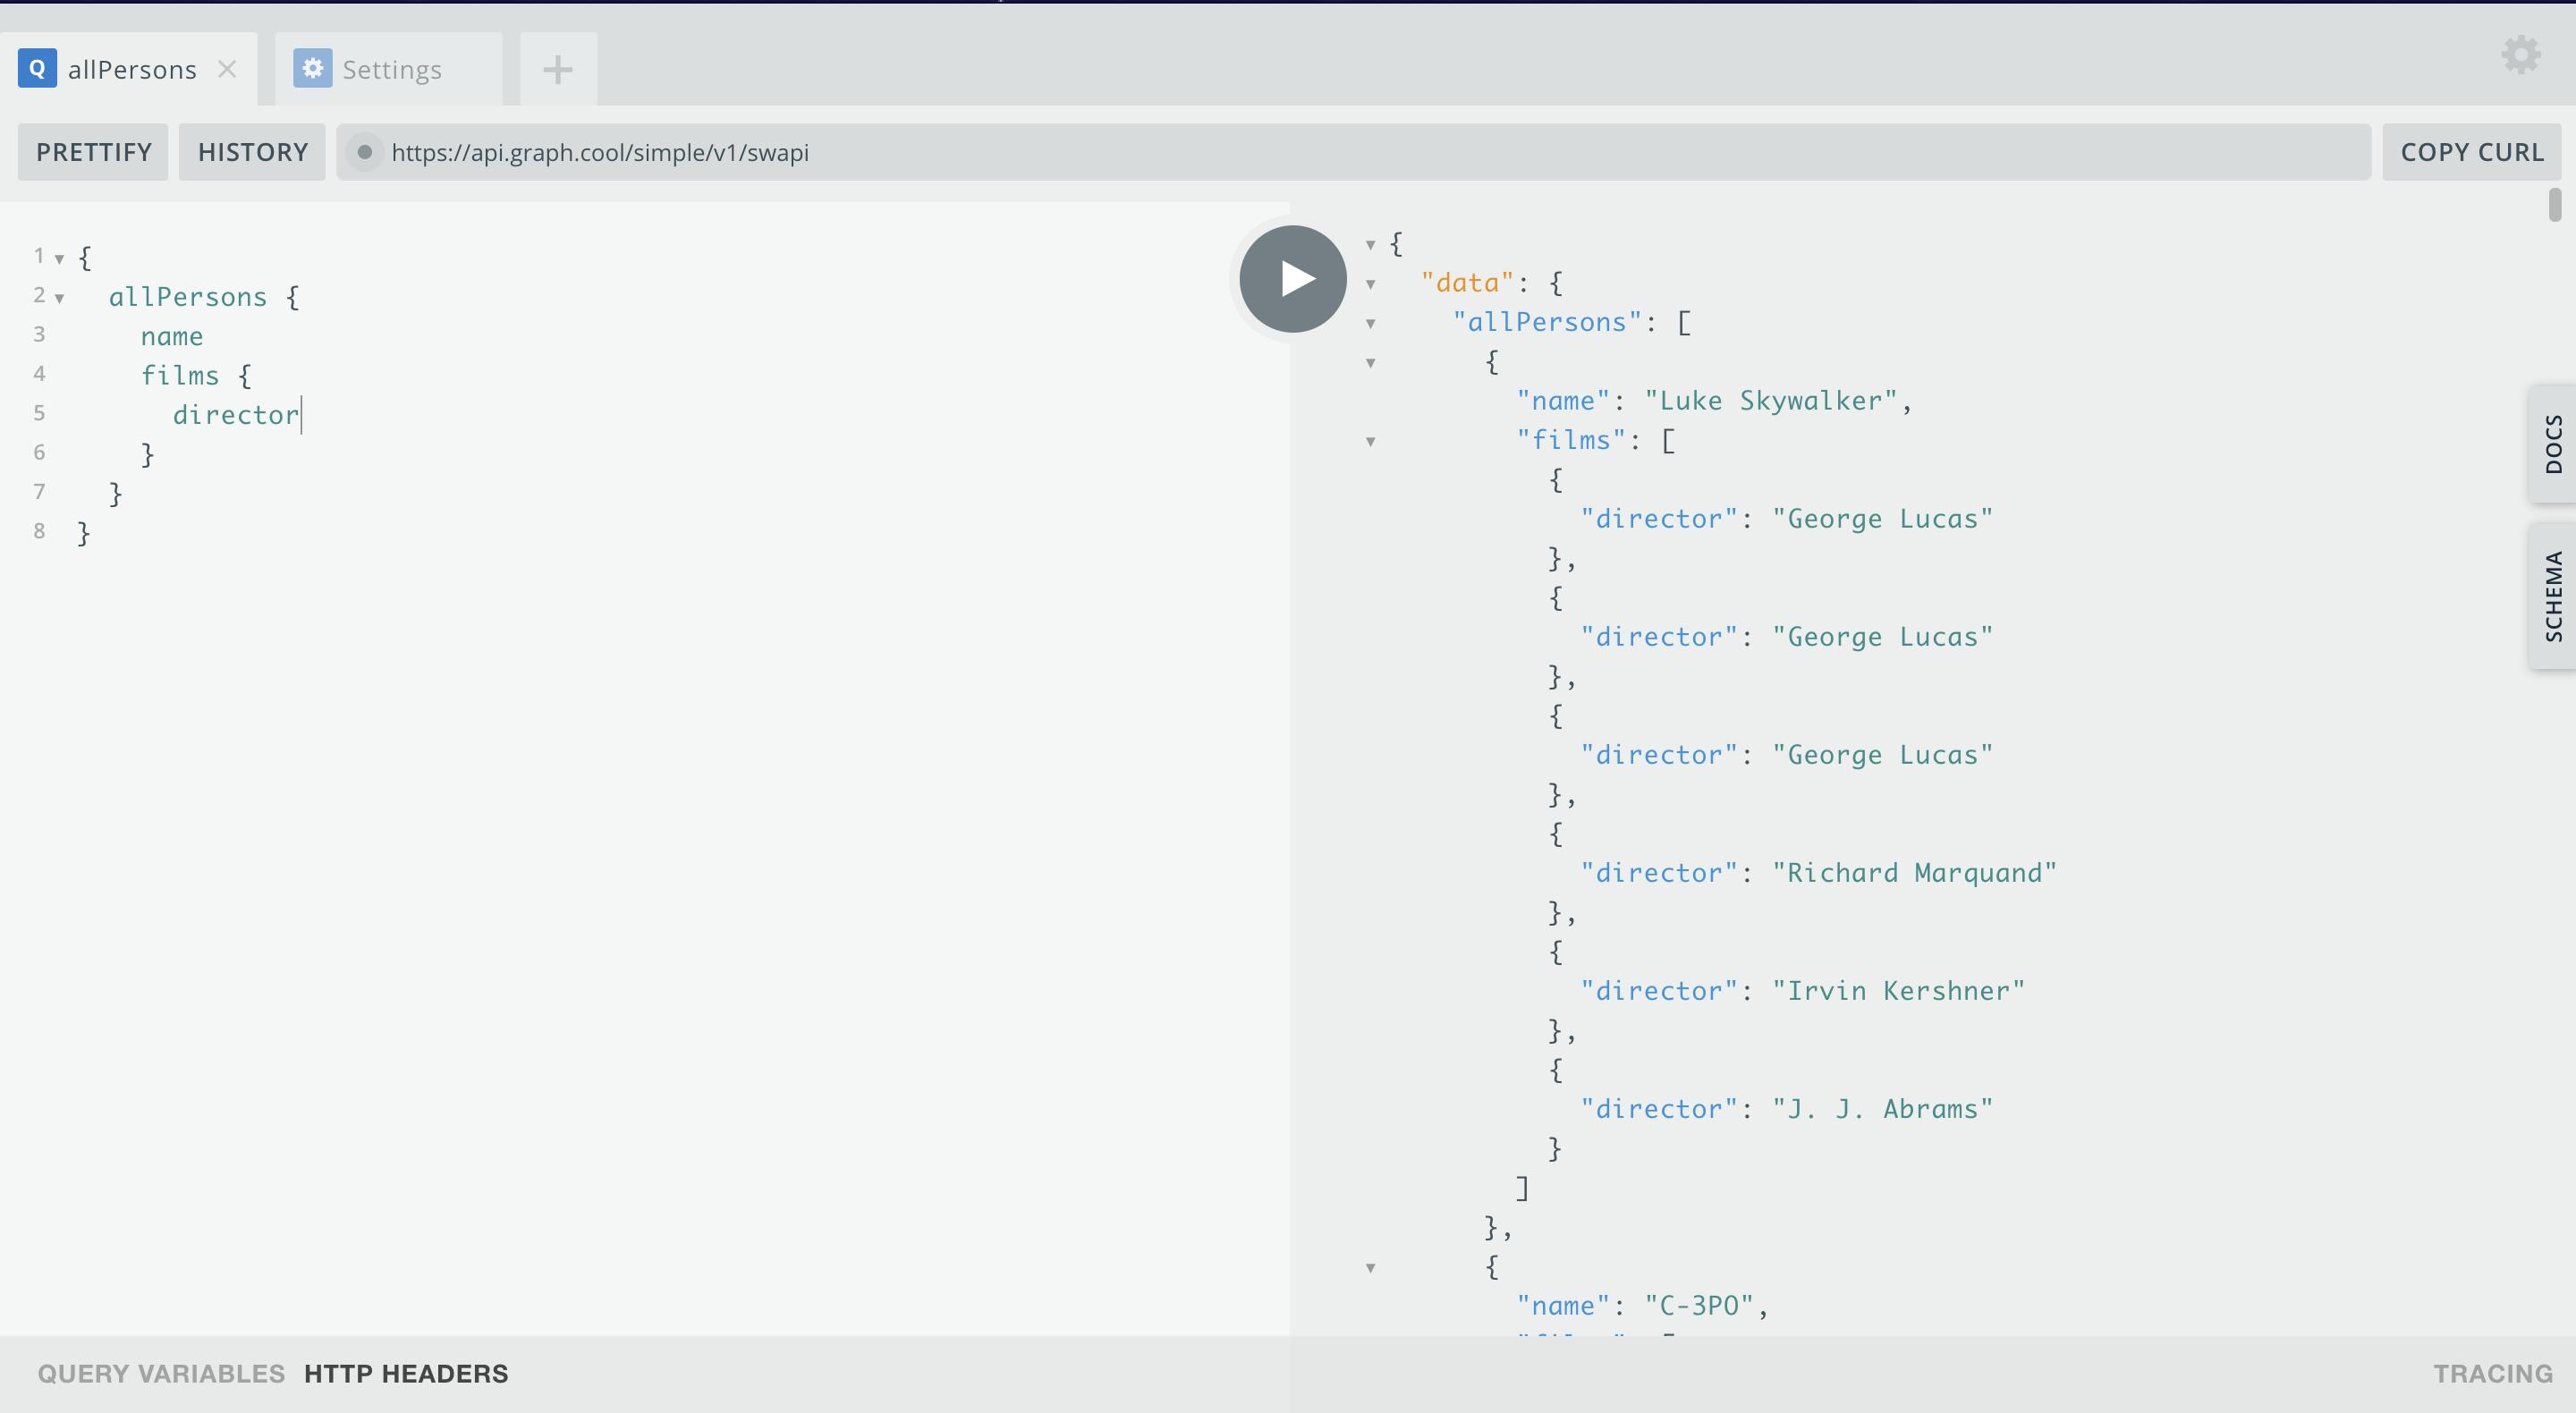Screen dimensions: 2576x1413
Task: Open the DOCS side panel
Action: [x=2553, y=444]
